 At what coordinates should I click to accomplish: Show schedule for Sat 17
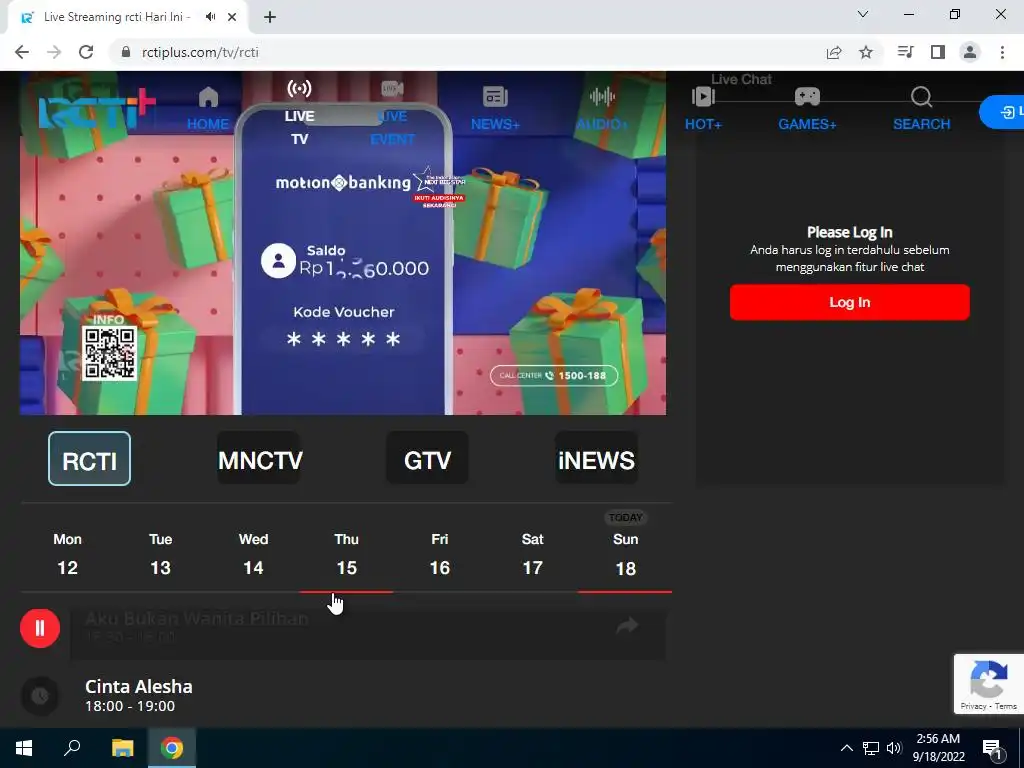pos(533,554)
